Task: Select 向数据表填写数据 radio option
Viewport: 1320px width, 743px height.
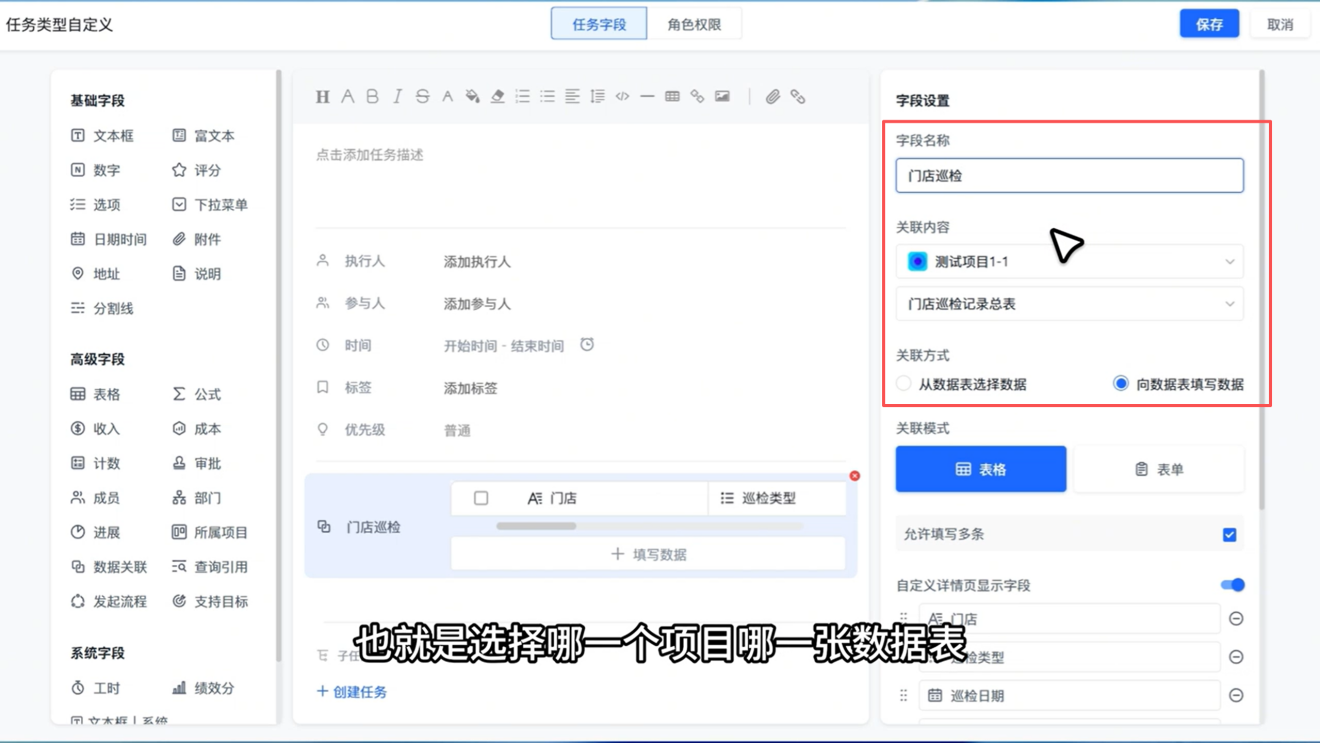Action: (1178, 384)
